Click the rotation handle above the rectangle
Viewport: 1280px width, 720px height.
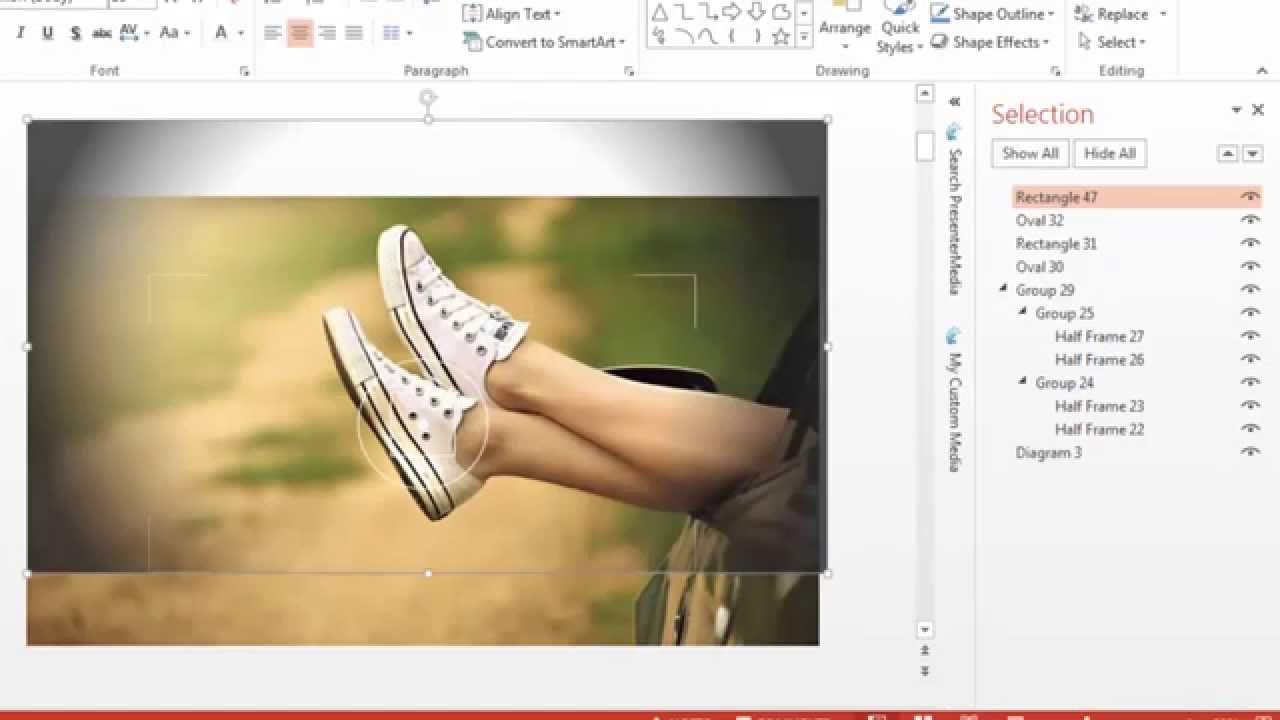428,97
